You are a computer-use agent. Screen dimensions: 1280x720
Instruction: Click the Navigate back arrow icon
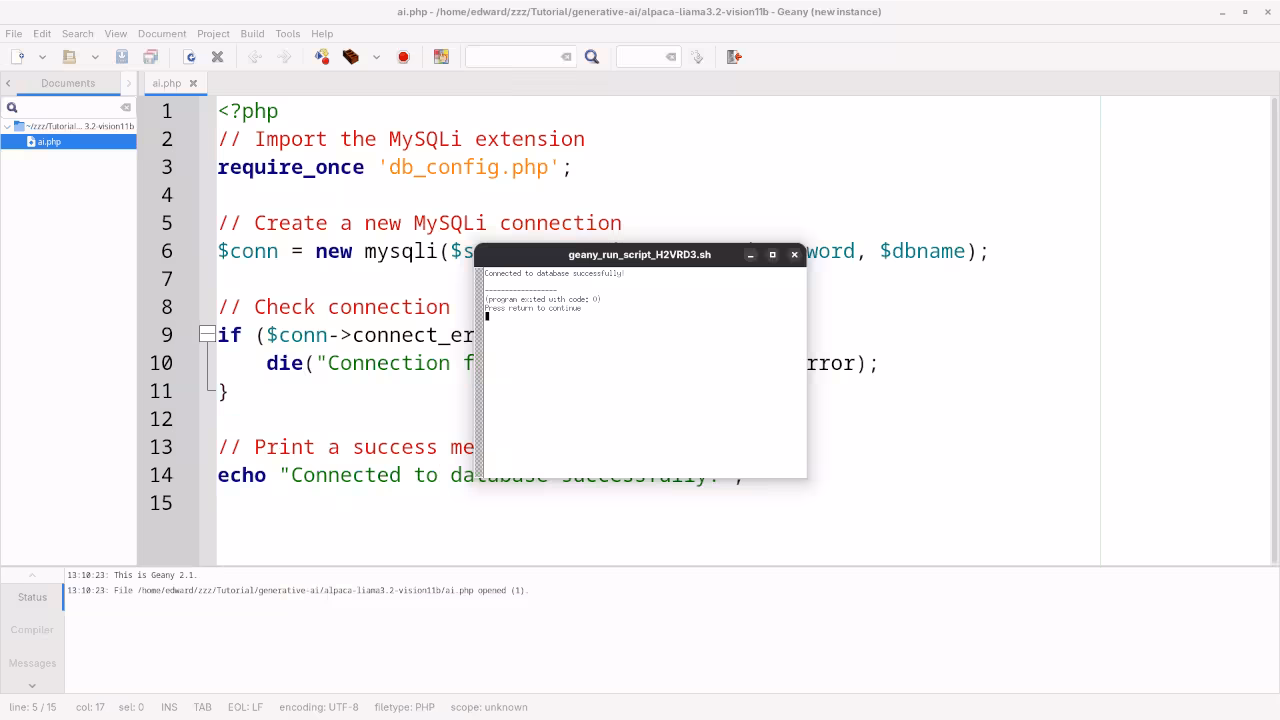pyautogui.click(x=255, y=57)
